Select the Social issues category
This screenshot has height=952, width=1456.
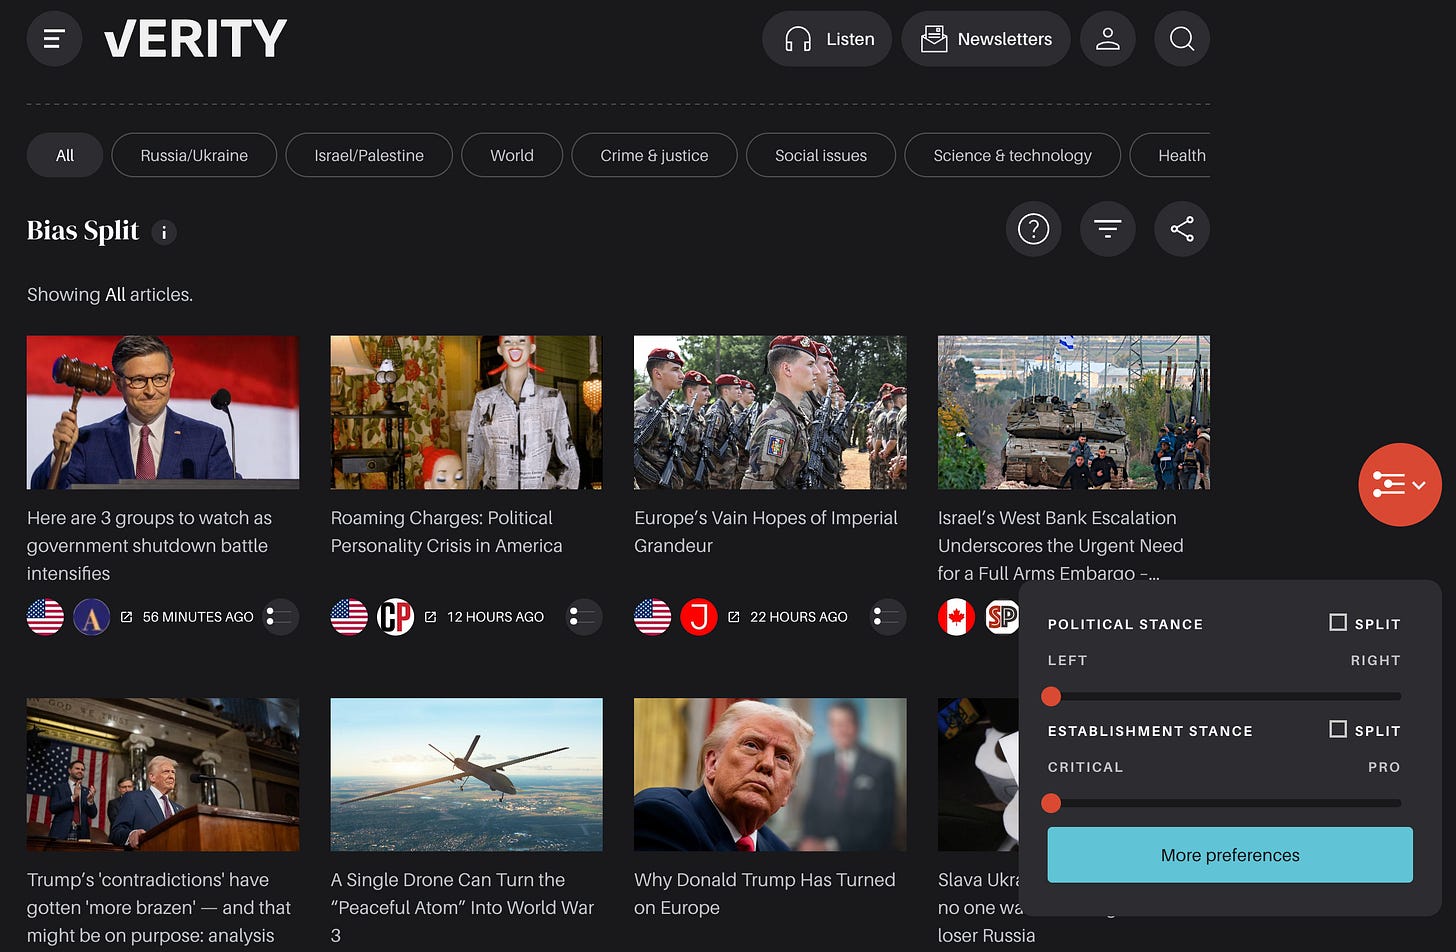point(821,155)
